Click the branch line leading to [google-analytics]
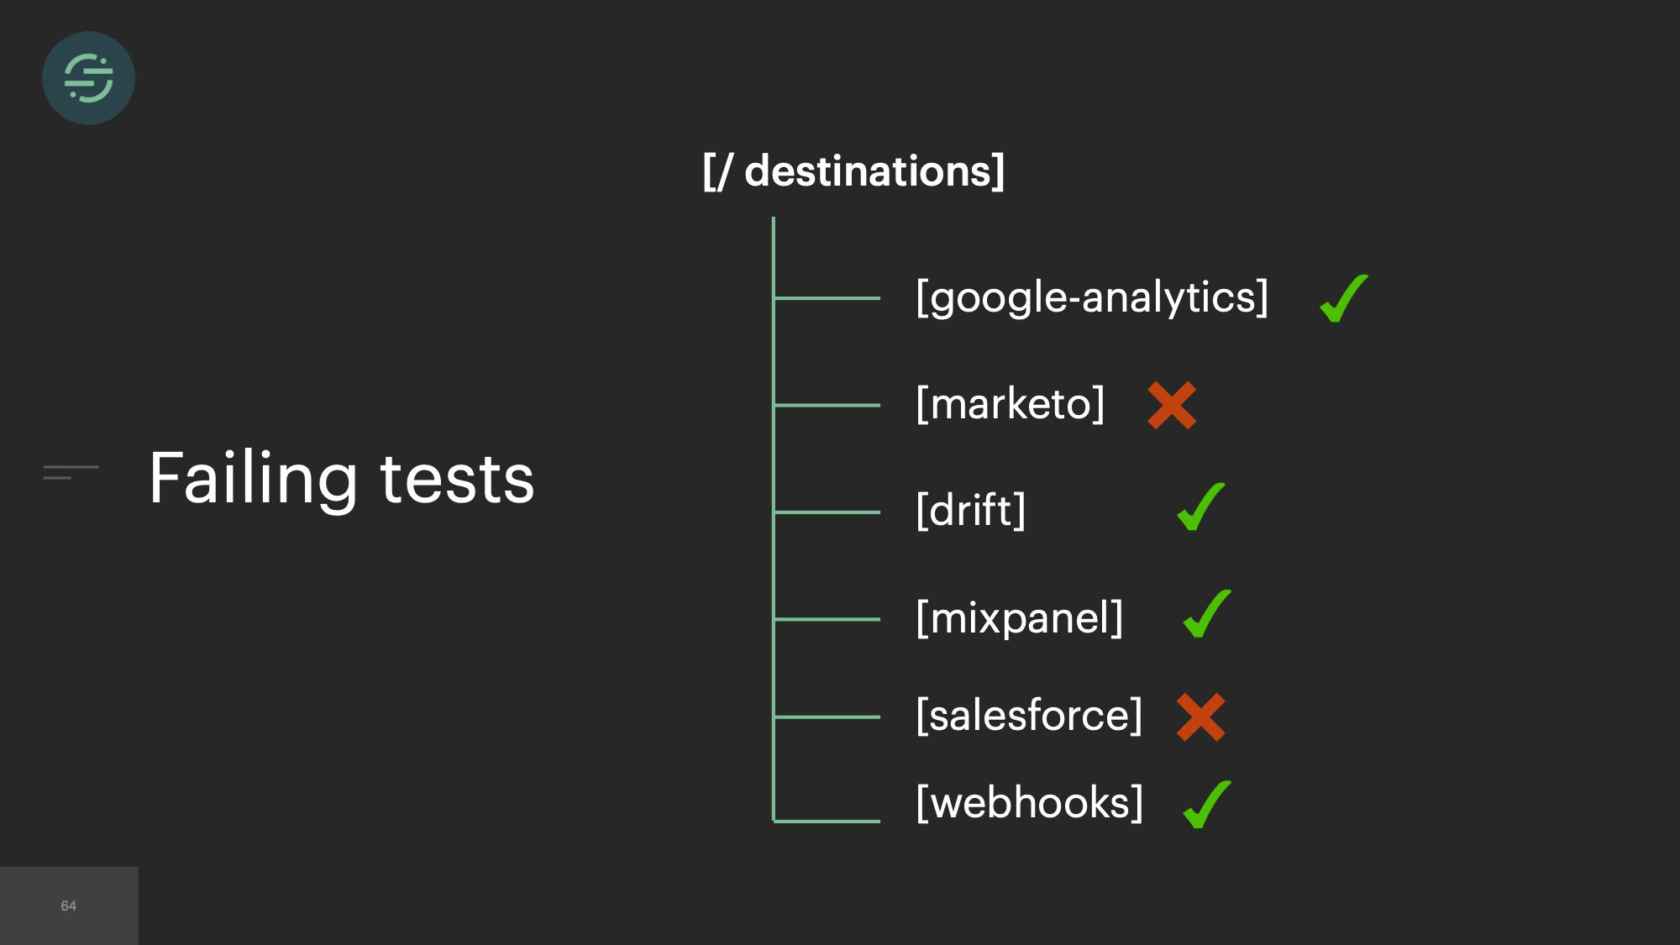 pos(827,298)
